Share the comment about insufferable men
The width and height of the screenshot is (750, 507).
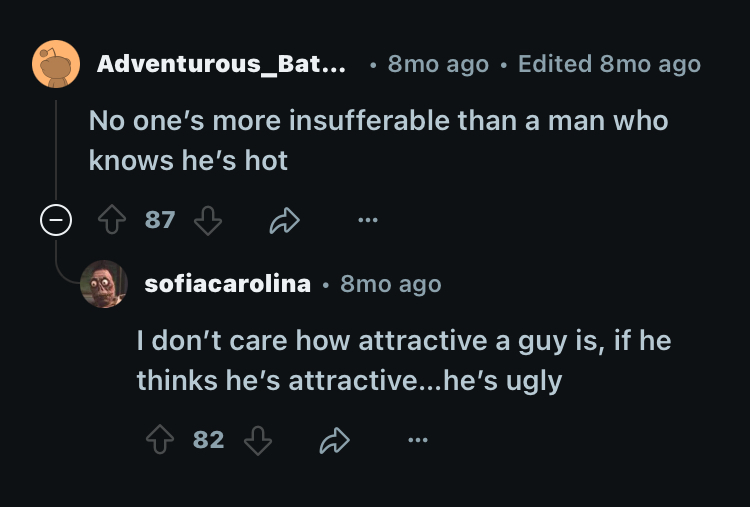click(285, 220)
